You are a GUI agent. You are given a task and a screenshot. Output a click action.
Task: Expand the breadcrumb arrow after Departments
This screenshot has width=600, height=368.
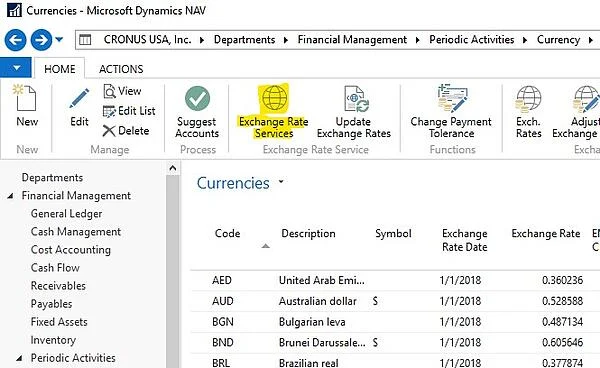(x=285, y=40)
